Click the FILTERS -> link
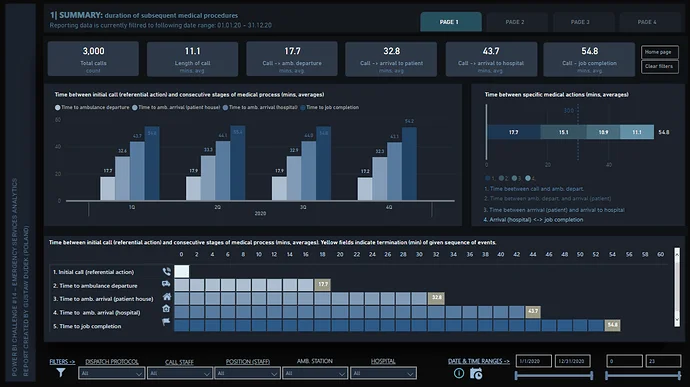Viewport: 690px width, 387px height. tap(62, 361)
